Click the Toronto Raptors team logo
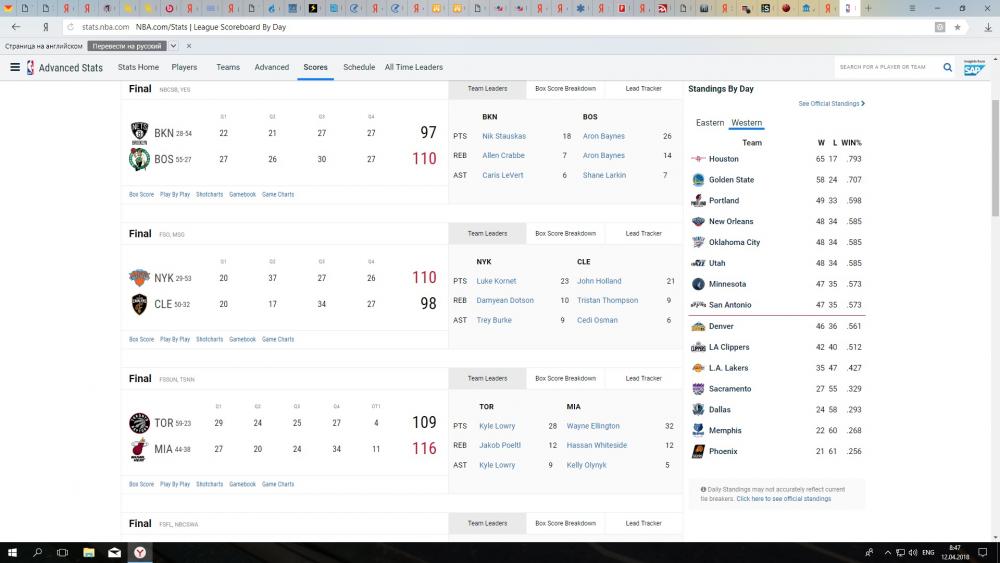 [139, 423]
